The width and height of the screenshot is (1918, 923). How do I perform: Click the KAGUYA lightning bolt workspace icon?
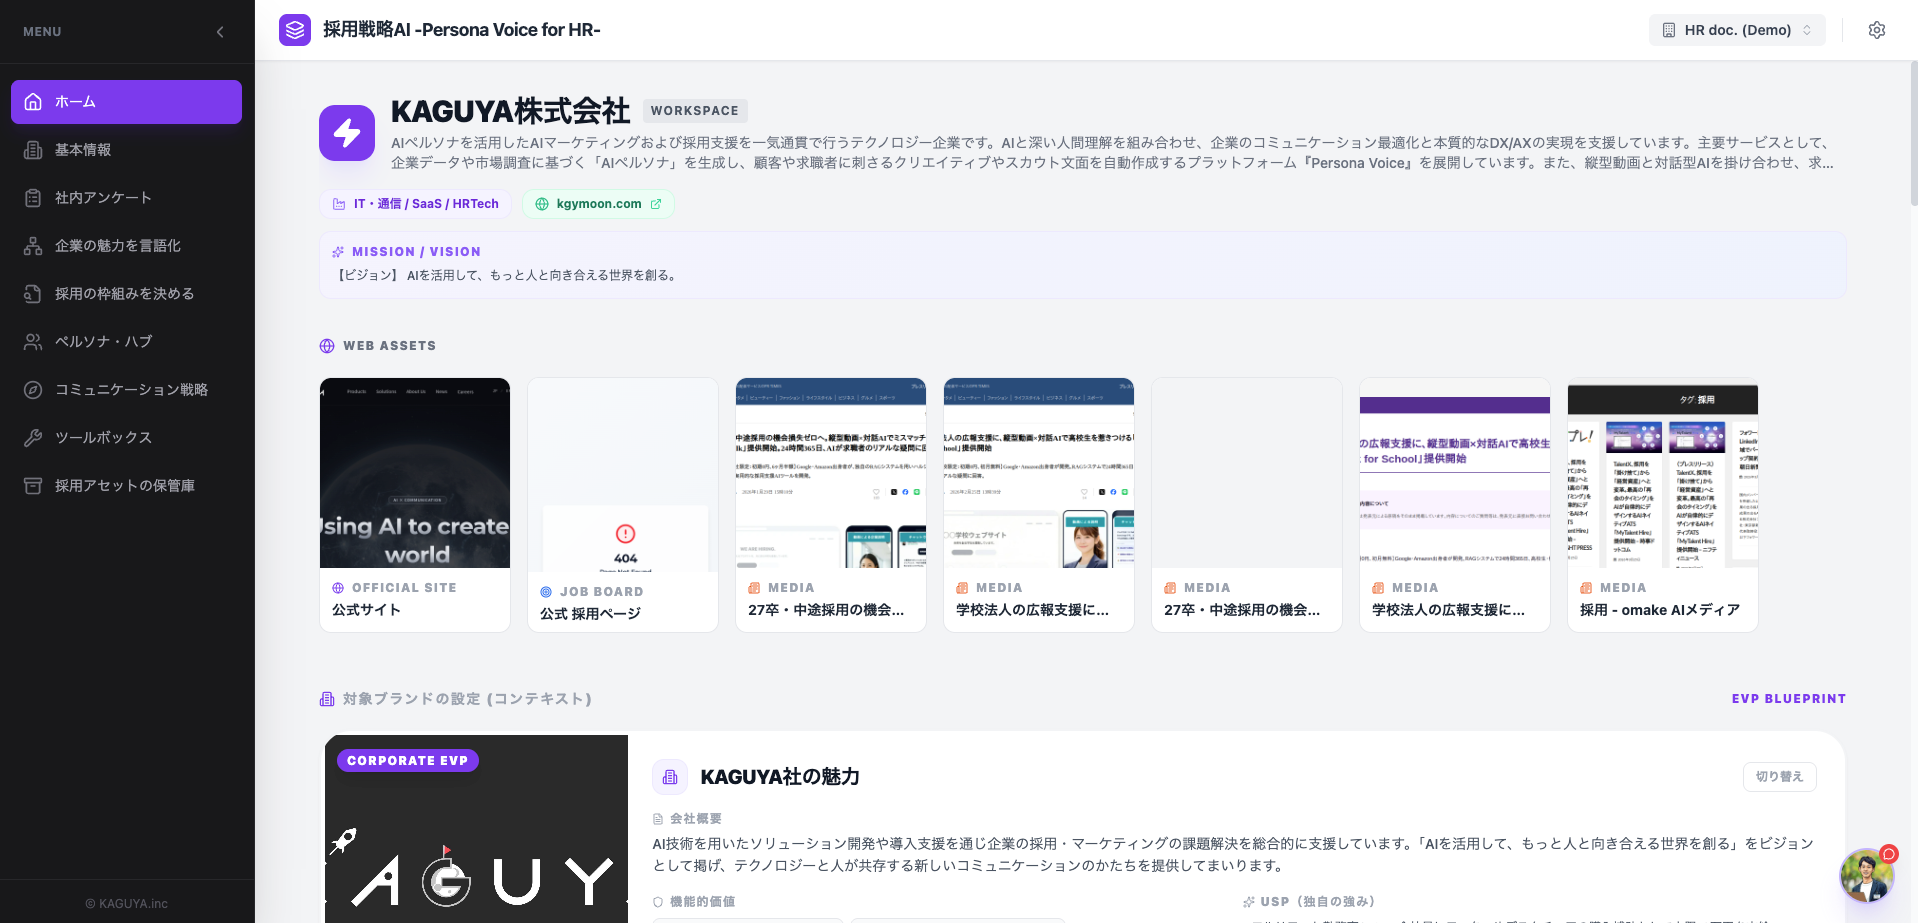347,133
